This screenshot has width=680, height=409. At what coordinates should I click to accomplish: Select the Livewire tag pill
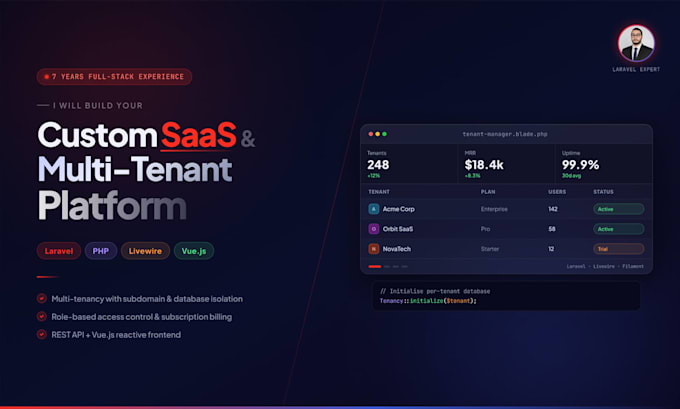(145, 251)
